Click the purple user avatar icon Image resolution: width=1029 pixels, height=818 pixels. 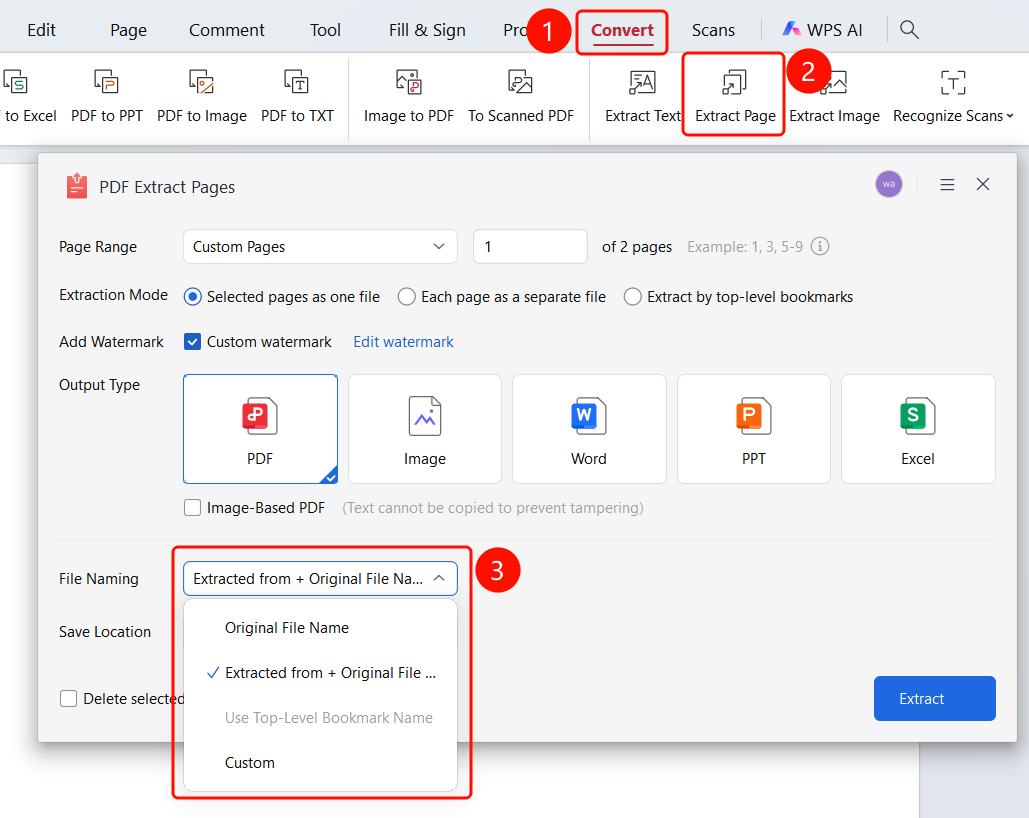tap(889, 184)
